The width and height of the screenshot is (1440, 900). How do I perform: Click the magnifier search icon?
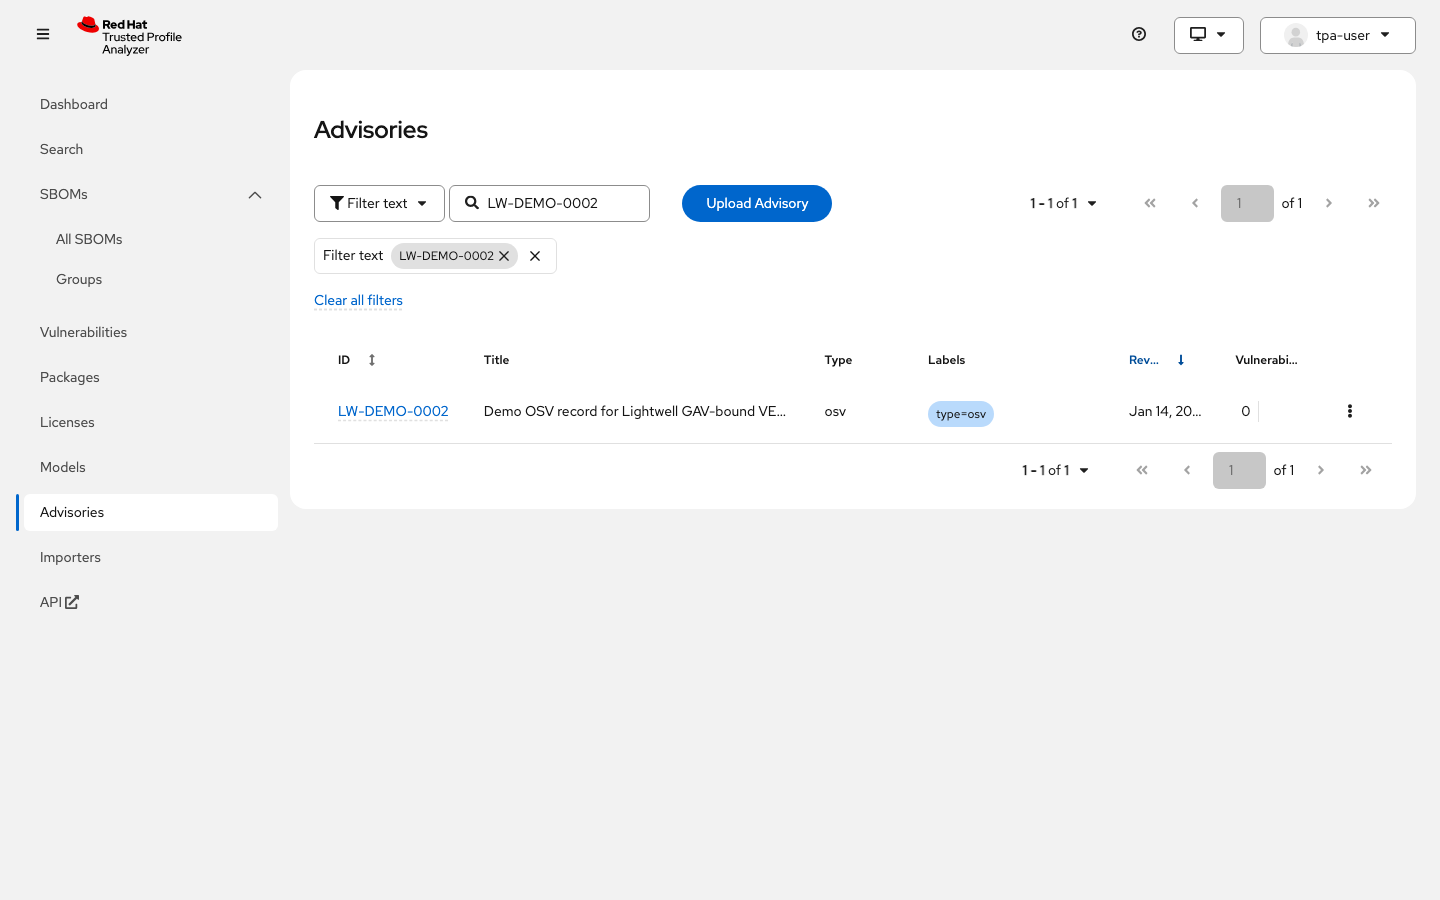[x=472, y=203]
